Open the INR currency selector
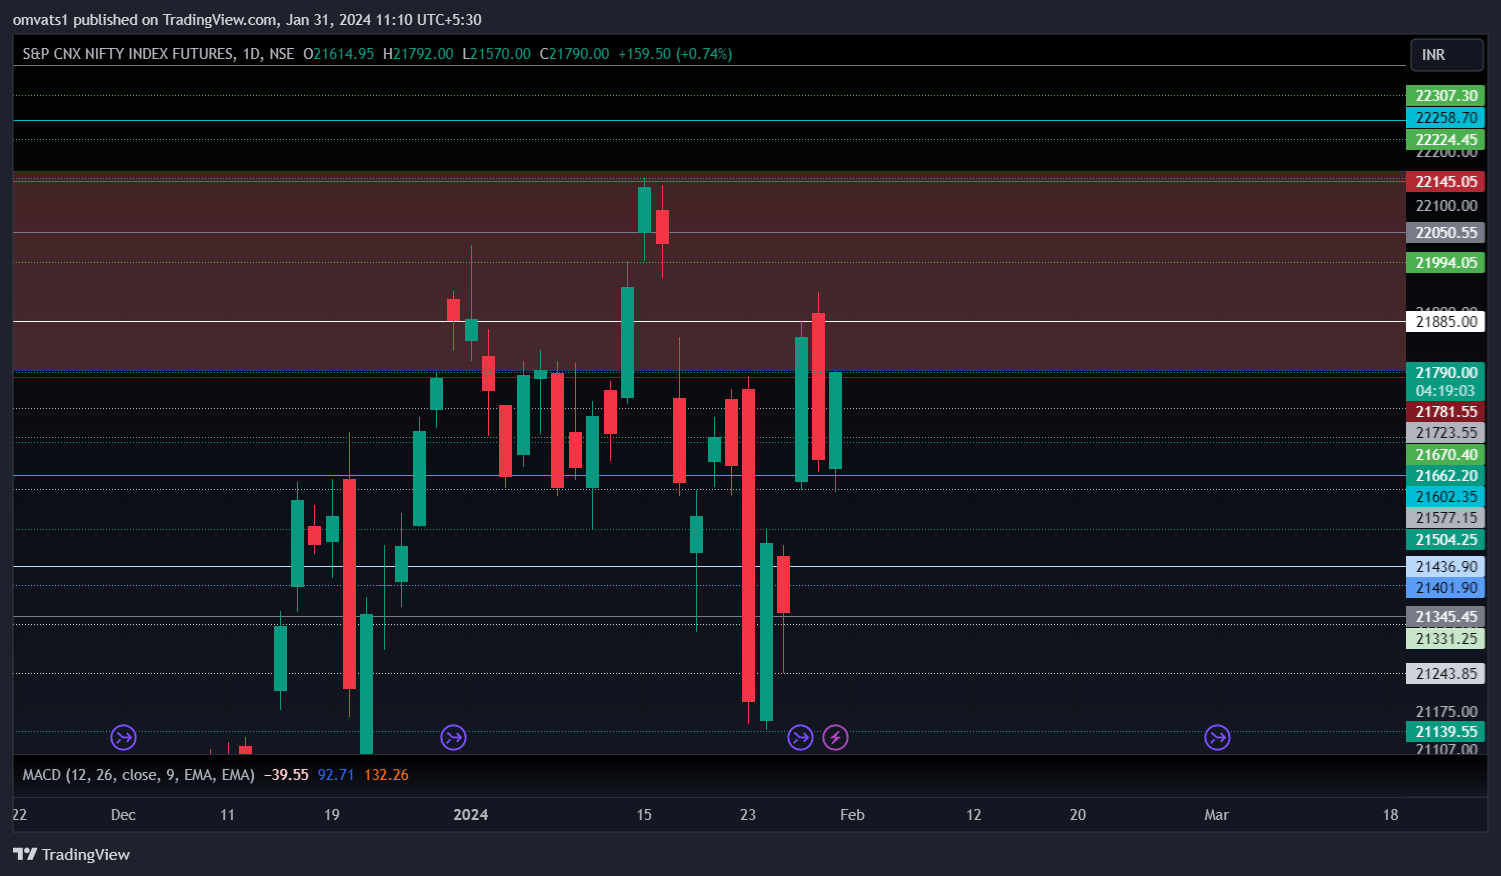The height and width of the screenshot is (876, 1501). point(1446,55)
